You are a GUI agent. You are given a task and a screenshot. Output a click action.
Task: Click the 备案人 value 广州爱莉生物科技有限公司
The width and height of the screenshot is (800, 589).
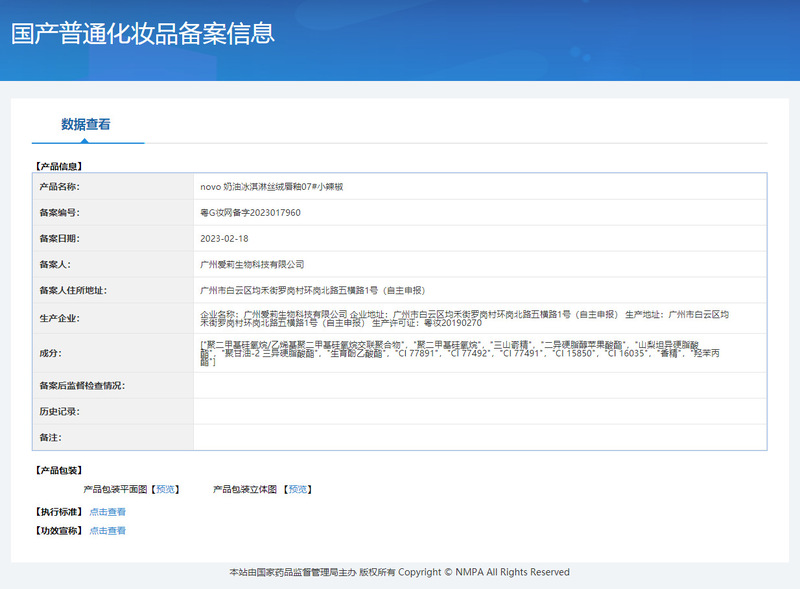[252, 265]
